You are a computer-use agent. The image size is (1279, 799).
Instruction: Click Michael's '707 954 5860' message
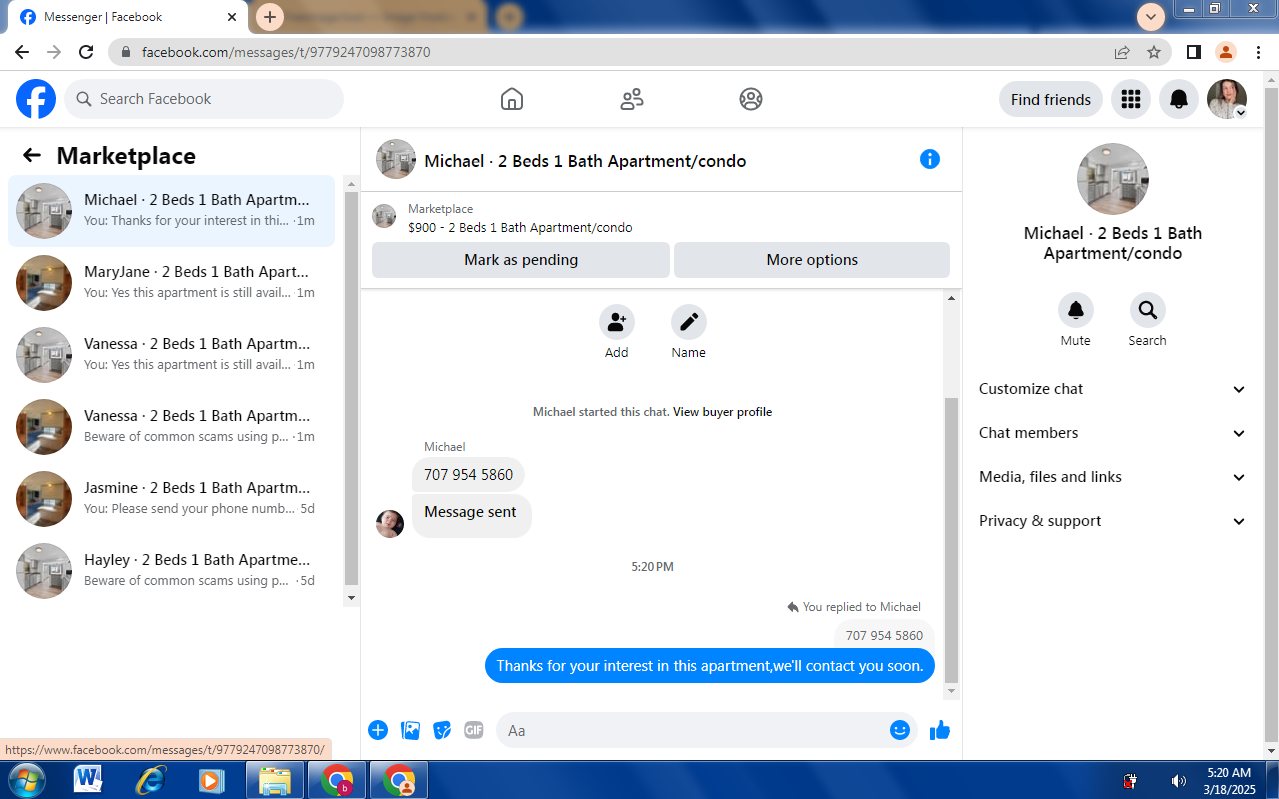click(468, 475)
